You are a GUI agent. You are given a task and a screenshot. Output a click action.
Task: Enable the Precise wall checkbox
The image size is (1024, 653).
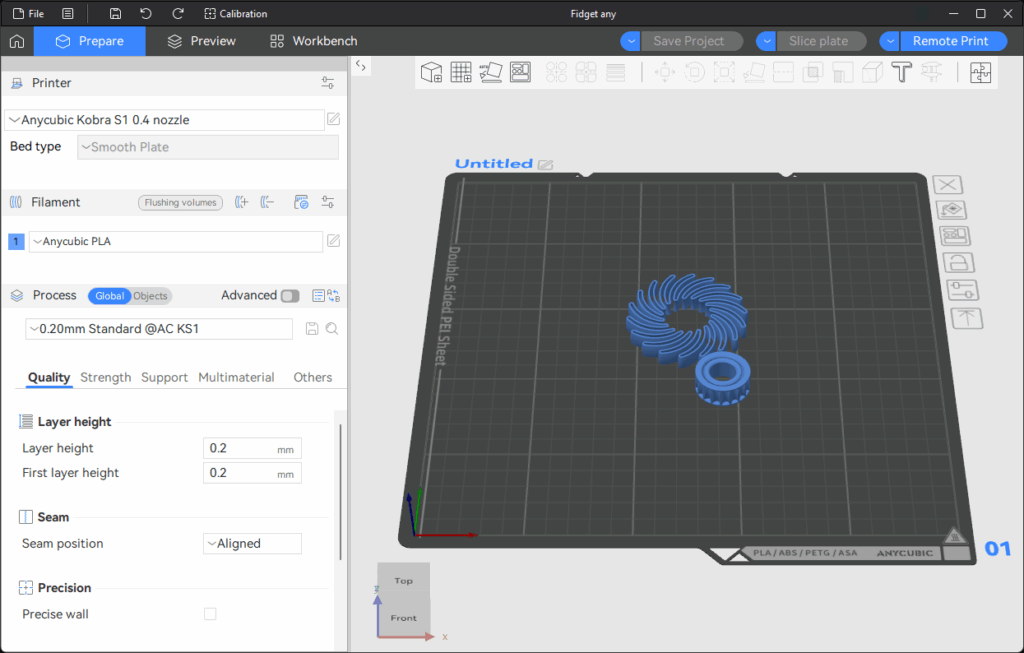coord(210,614)
